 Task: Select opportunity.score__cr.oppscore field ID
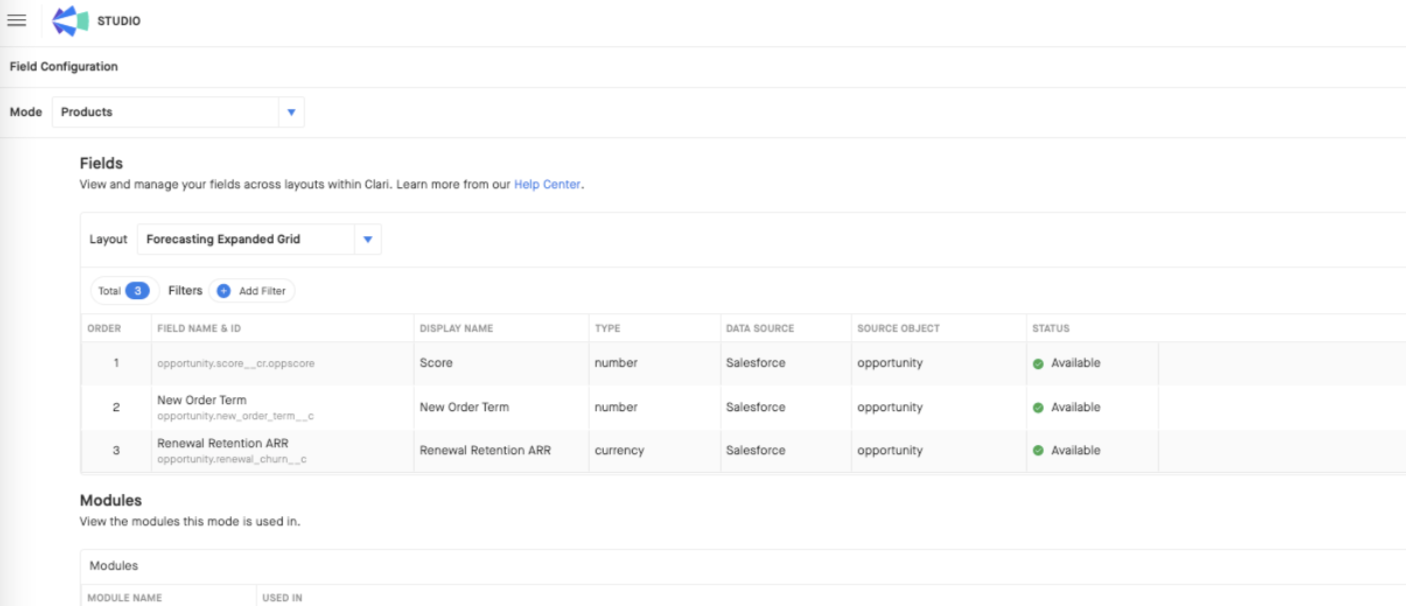click(236, 364)
